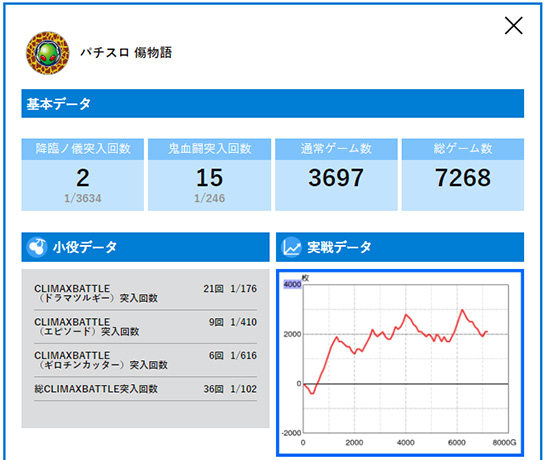The height and width of the screenshot is (460, 544).
Task: Select the ギロチンカッター CLIMAXBATTLE row
Action: [x=145, y=360]
